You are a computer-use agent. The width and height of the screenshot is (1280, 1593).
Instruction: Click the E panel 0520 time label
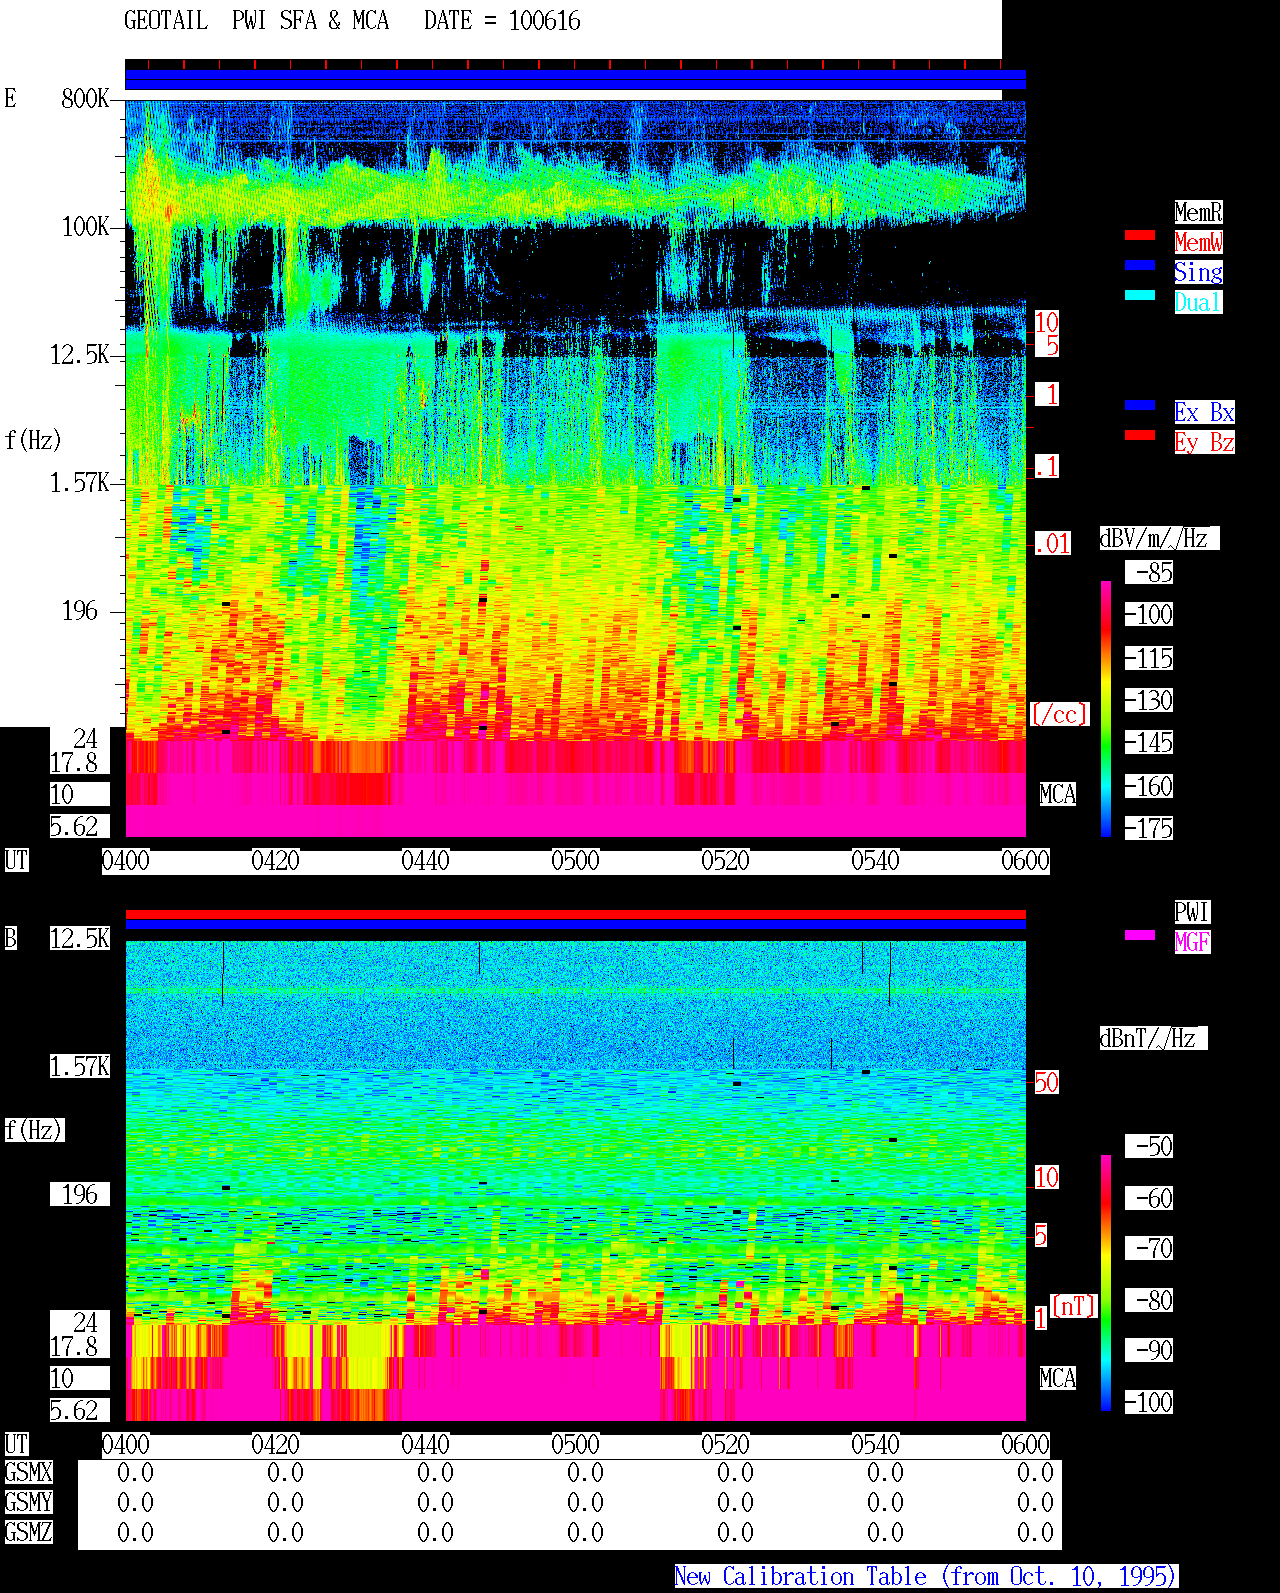pos(725,860)
